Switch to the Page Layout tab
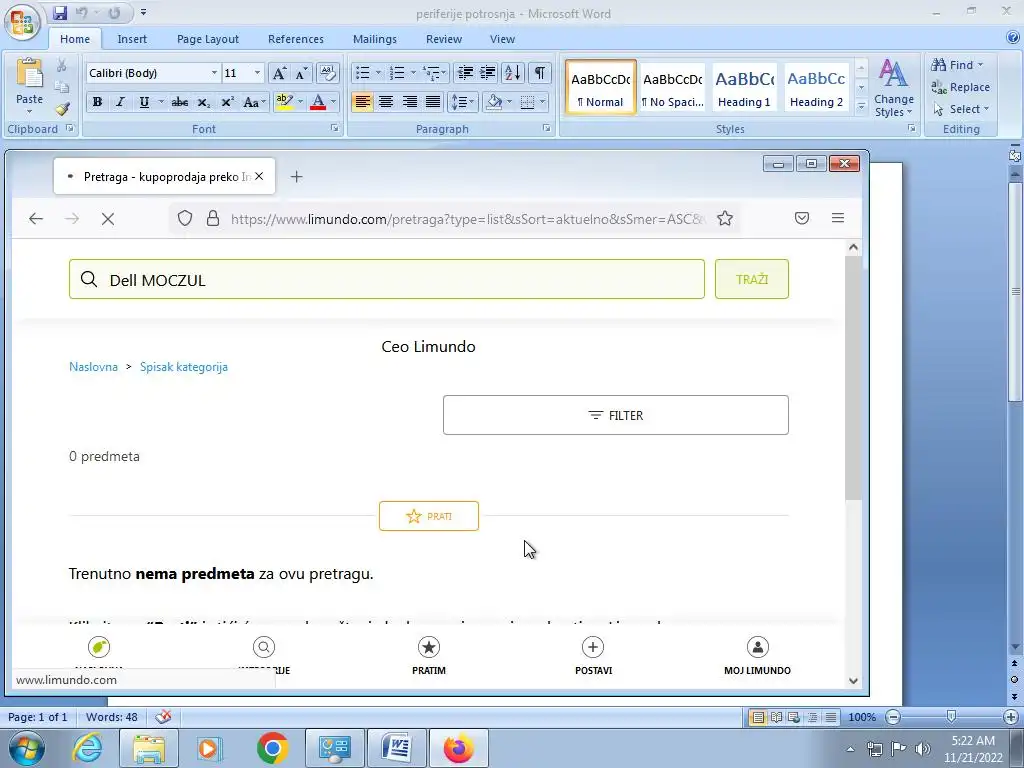The width and height of the screenshot is (1024, 768). point(208,39)
